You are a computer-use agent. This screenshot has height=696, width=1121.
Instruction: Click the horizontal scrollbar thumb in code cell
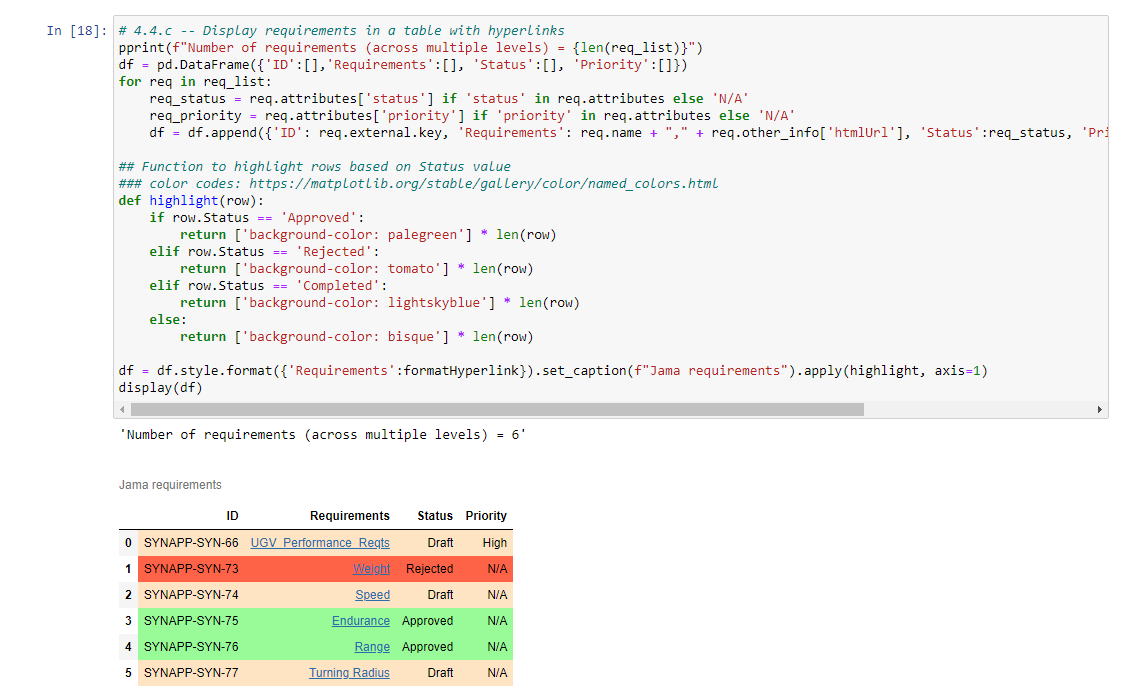click(x=497, y=409)
